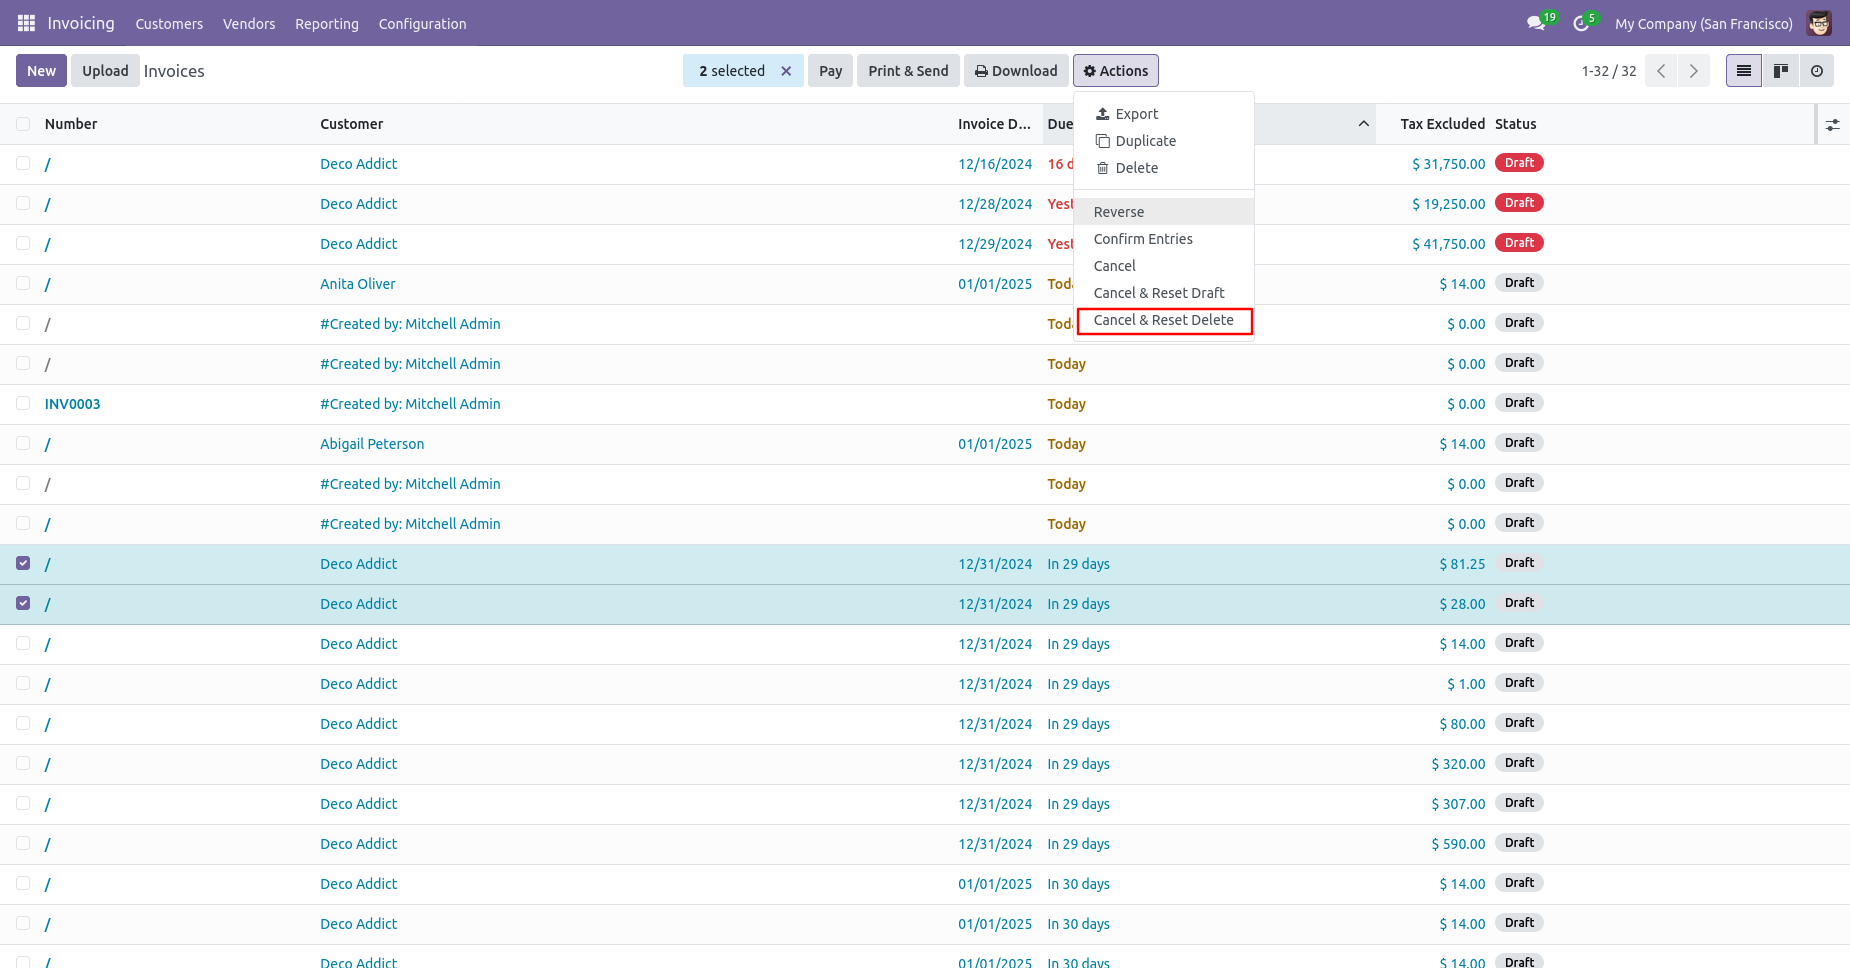The image size is (1850, 968).
Task: Tick checkbox for INV0003 row
Action: (23, 403)
